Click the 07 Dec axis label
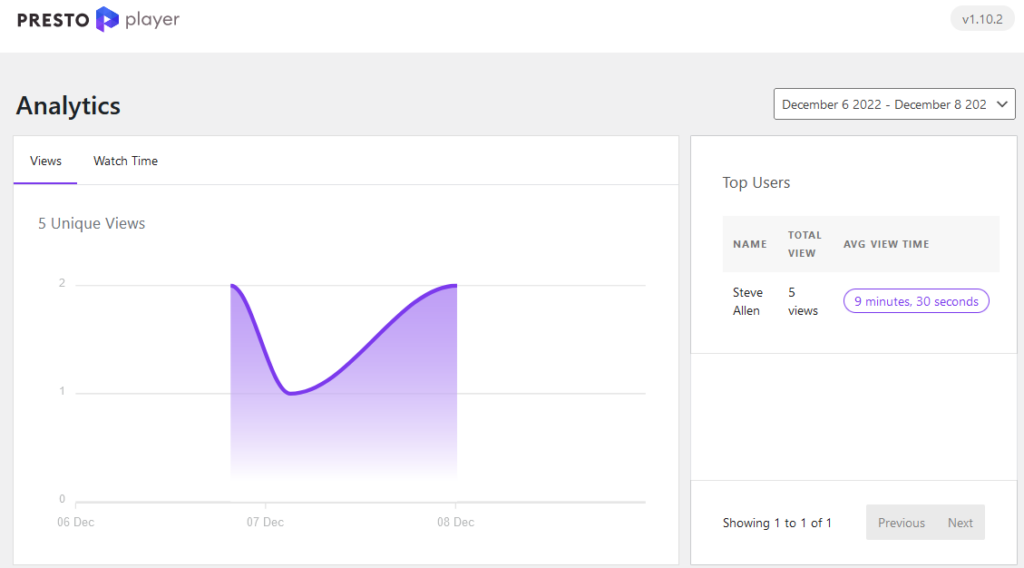Image resolution: width=1024 pixels, height=568 pixels. (264, 522)
